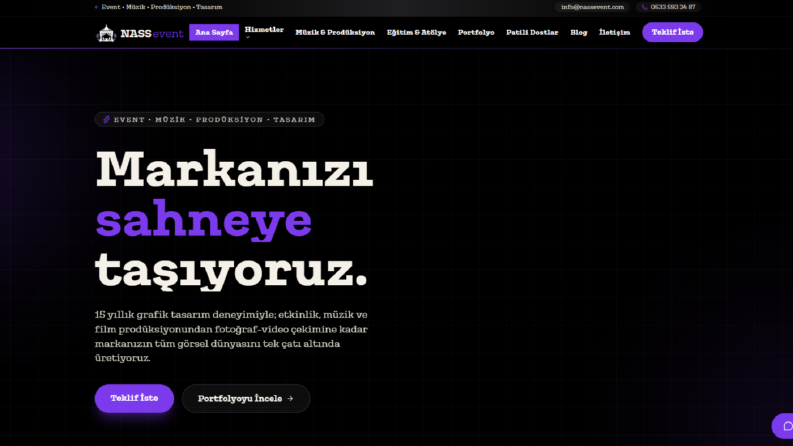
Task: Click the '15 yıllık grafik tasarım' paragraph
Action: point(231,336)
